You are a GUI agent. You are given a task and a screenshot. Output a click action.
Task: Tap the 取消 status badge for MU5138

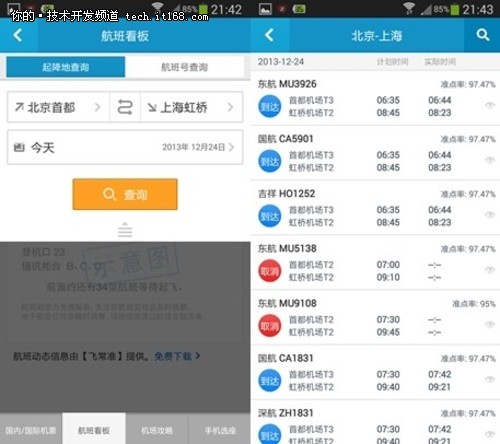pos(270,271)
